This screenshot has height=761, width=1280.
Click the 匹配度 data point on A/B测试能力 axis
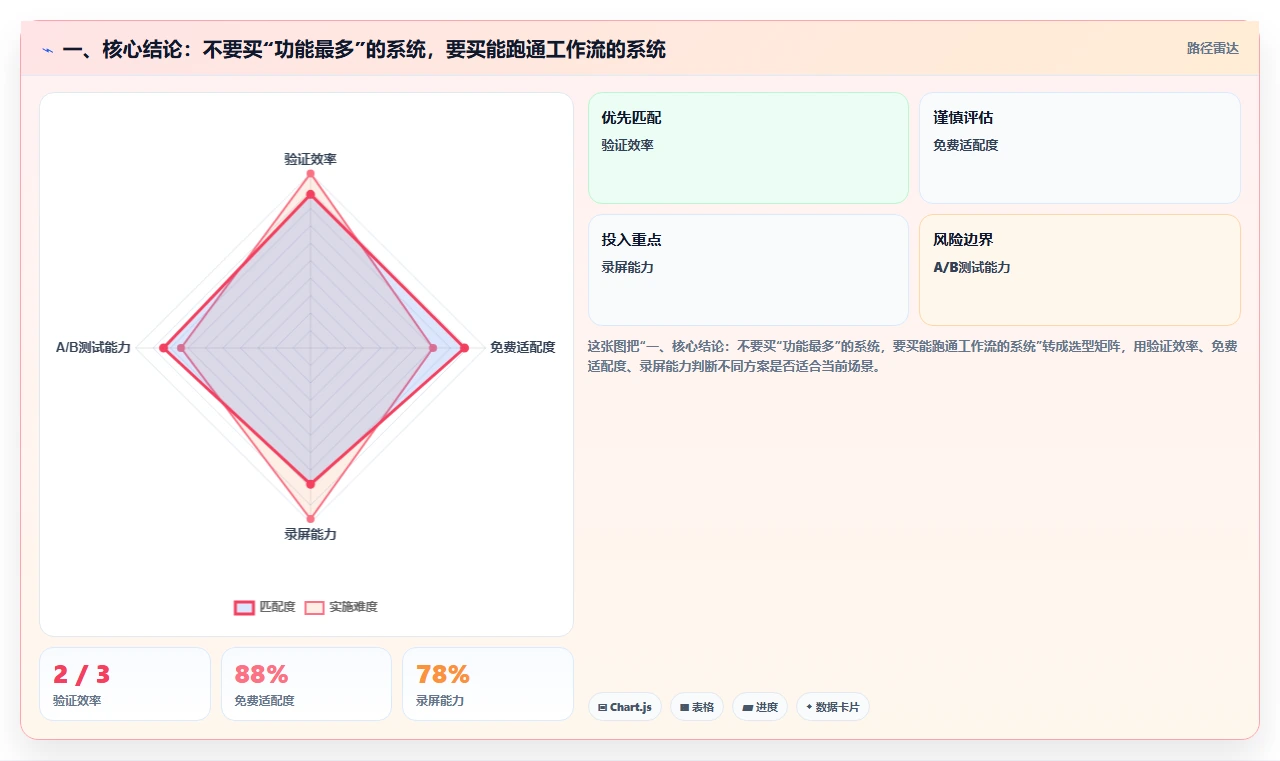pyautogui.click(x=163, y=348)
